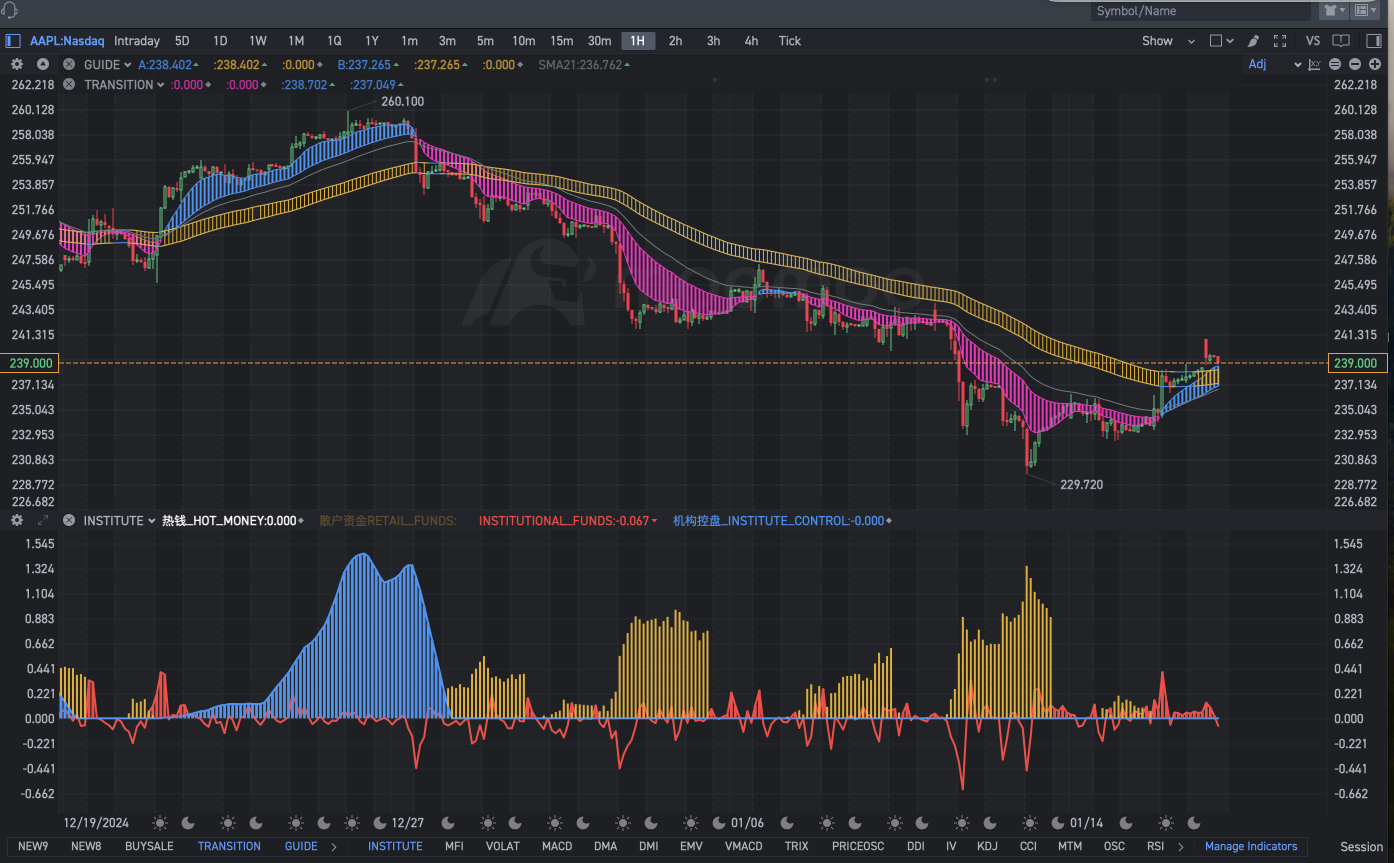Select the drawing brush tool

click(1253, 41)
